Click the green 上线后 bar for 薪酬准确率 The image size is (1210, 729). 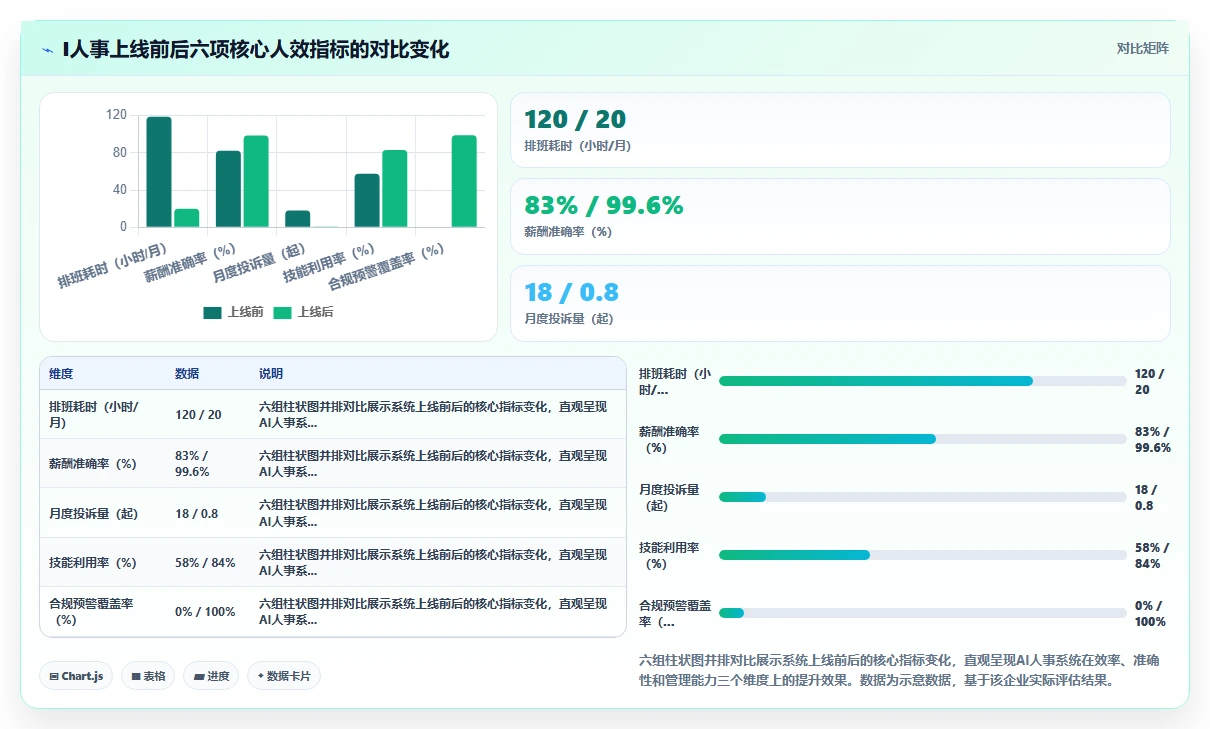click(256, 181)
